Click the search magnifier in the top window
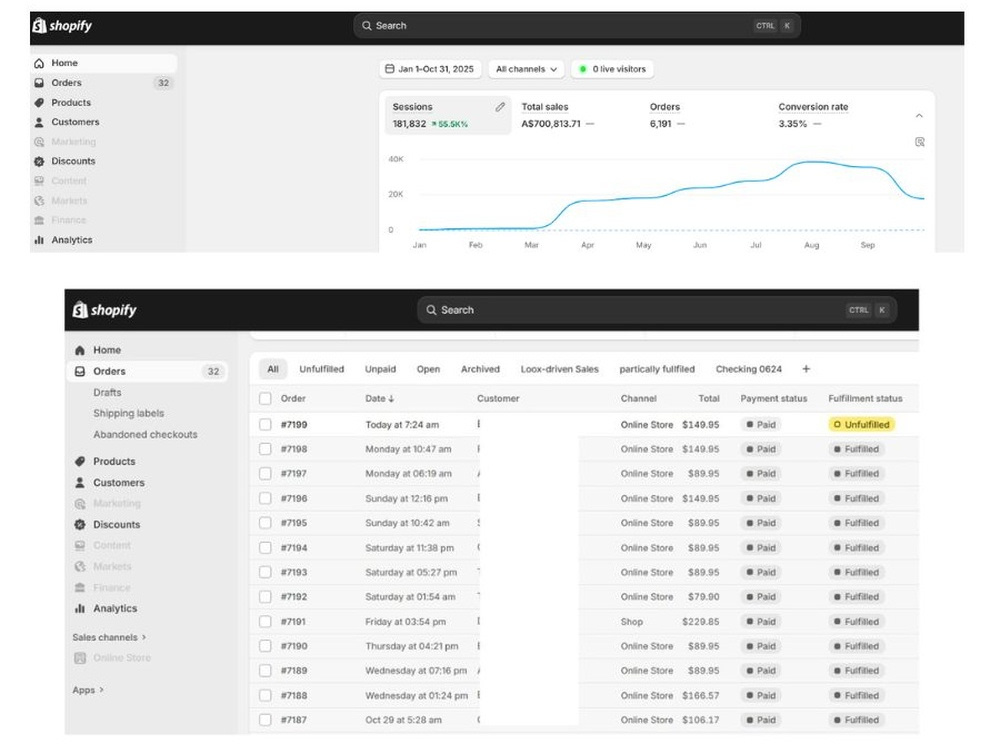Image resolution: width=1000 pixels, height=750 pixels. (x=367, y=26)
